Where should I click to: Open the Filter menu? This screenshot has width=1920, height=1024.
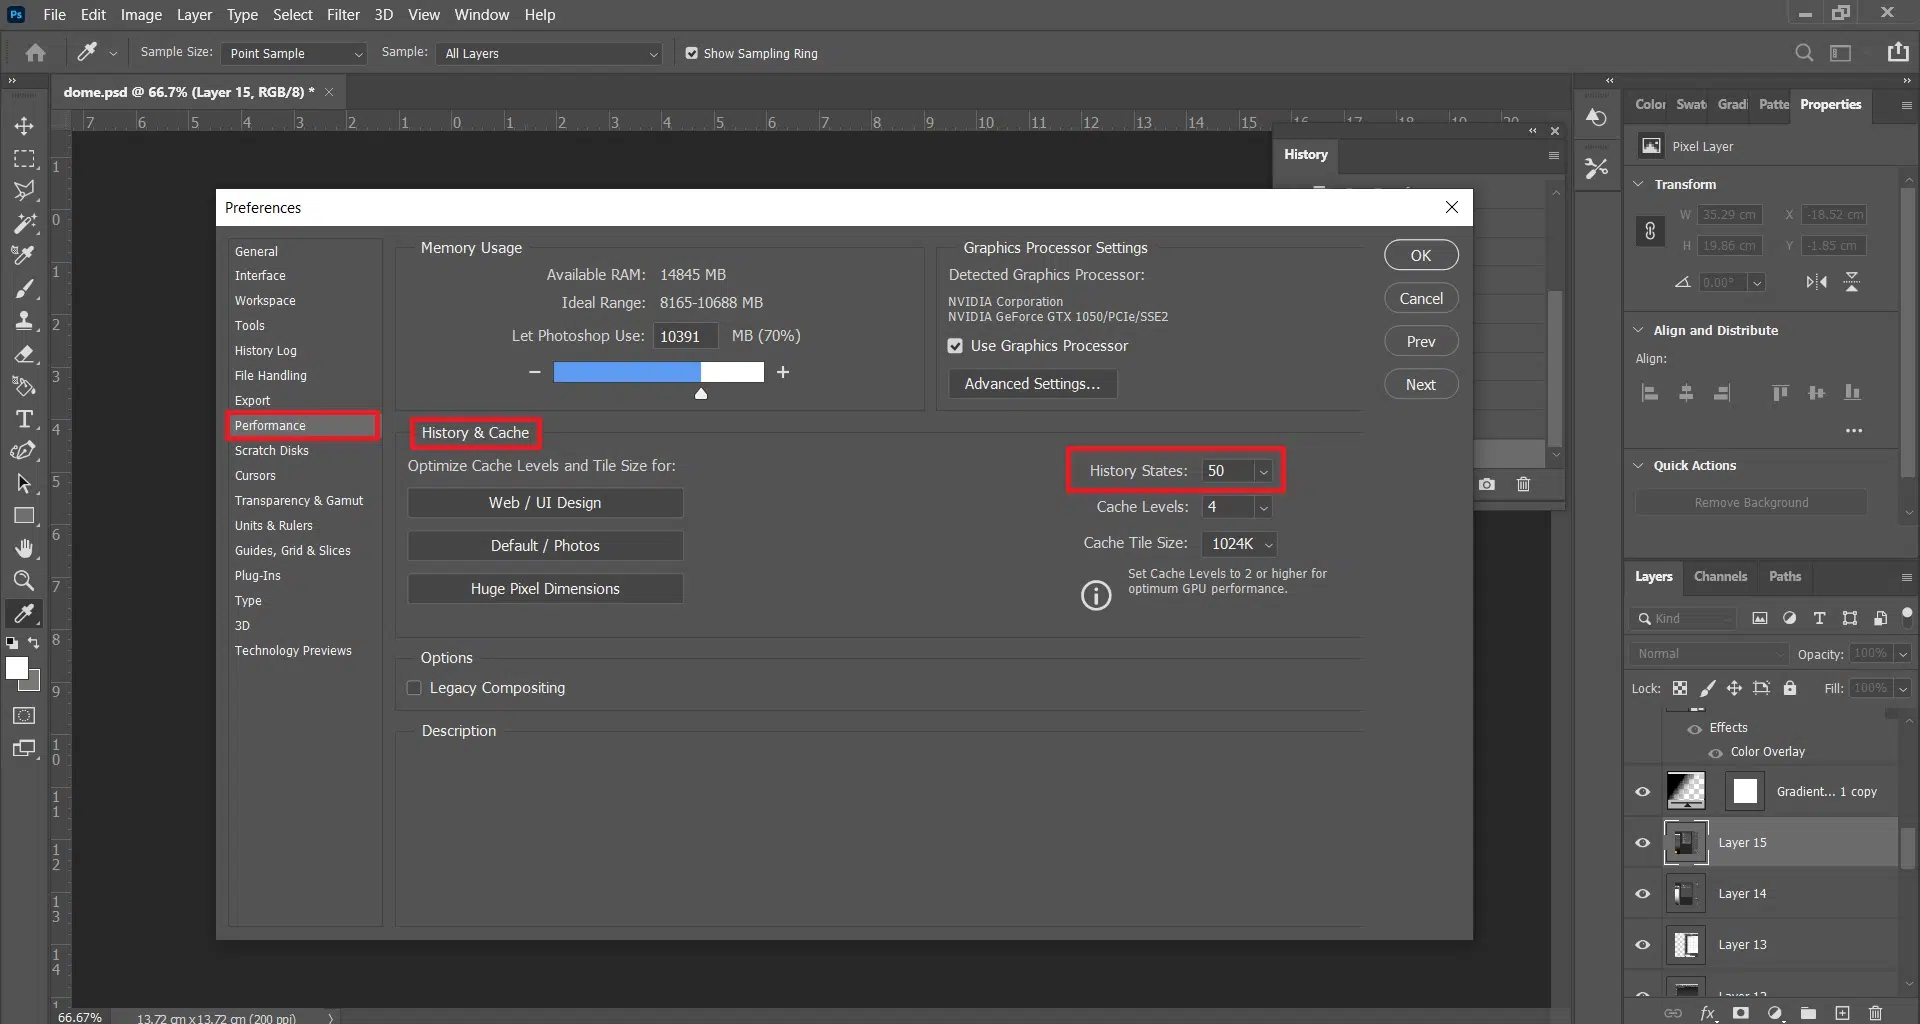coord(342,15)
